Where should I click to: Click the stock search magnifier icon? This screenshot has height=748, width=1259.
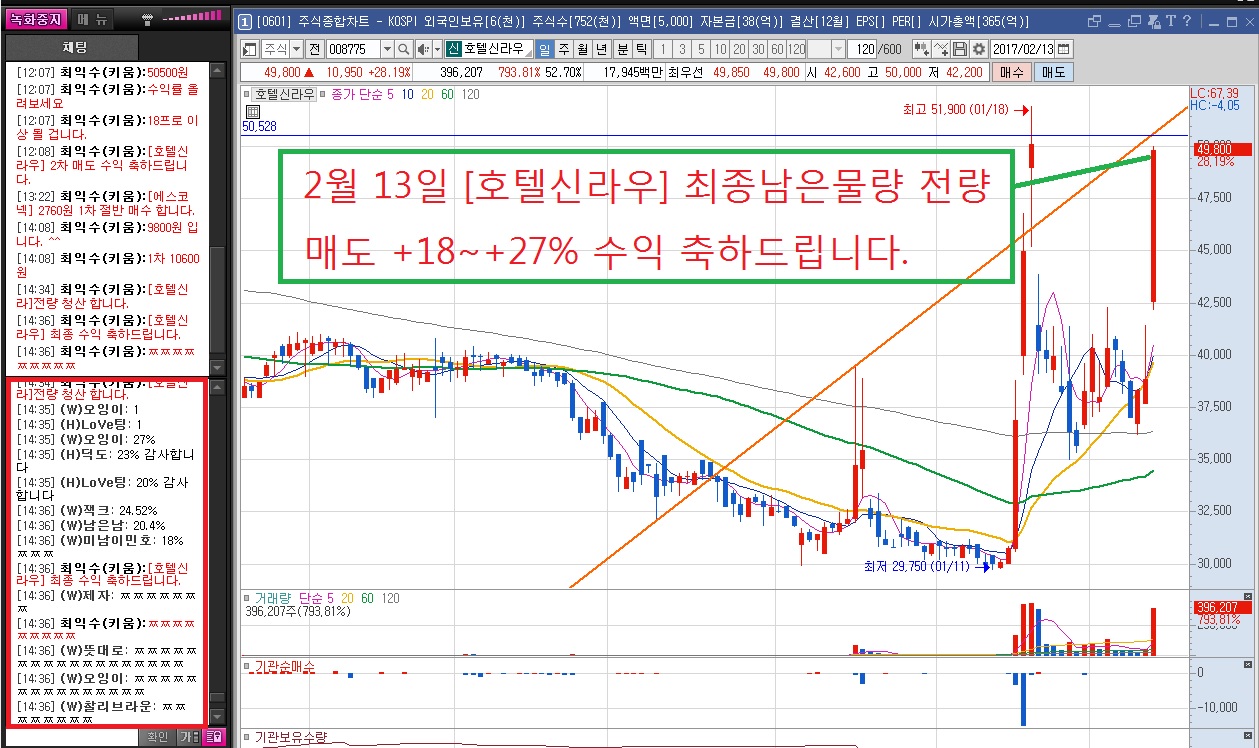404,49
